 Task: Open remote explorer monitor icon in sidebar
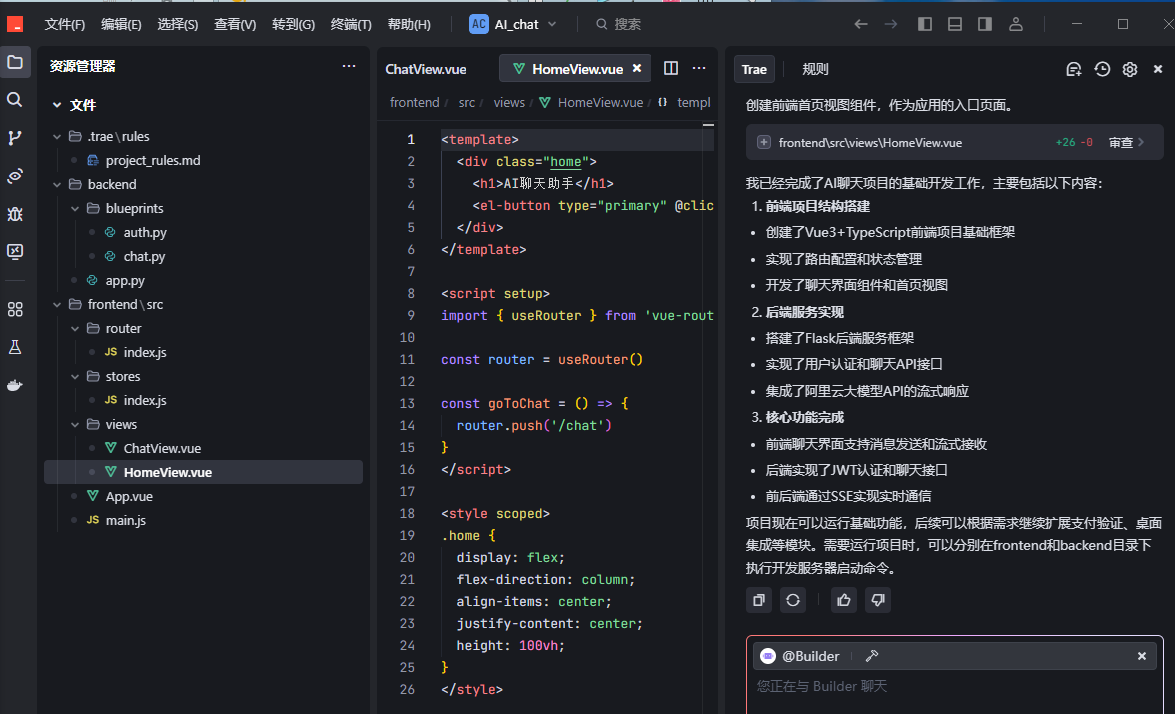pos(15,251)
